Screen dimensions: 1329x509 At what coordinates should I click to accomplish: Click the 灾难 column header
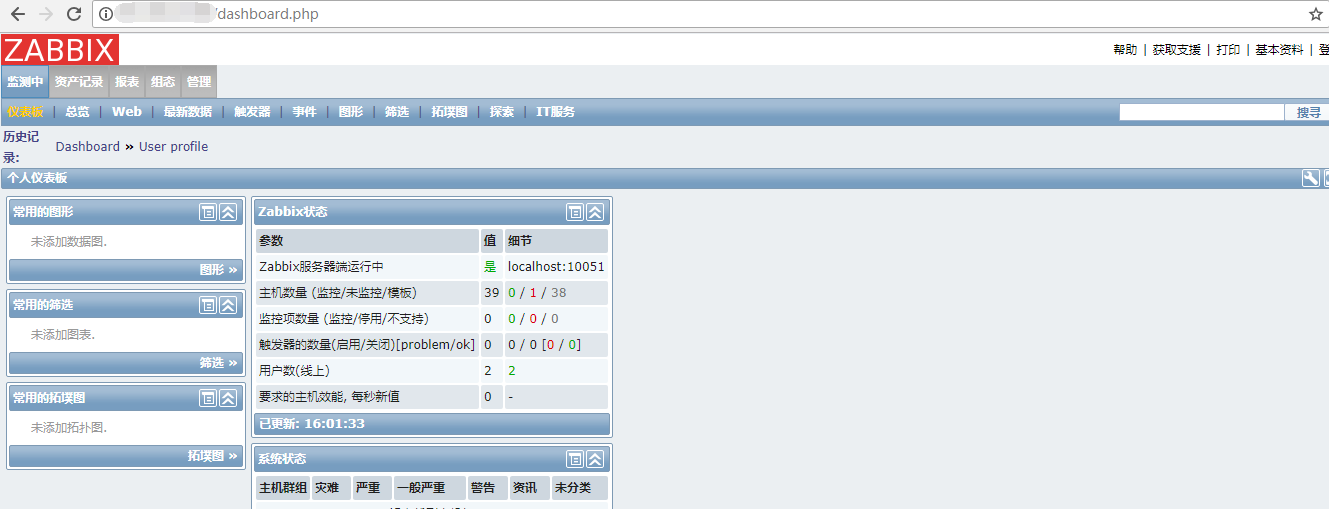pos(331,488)
